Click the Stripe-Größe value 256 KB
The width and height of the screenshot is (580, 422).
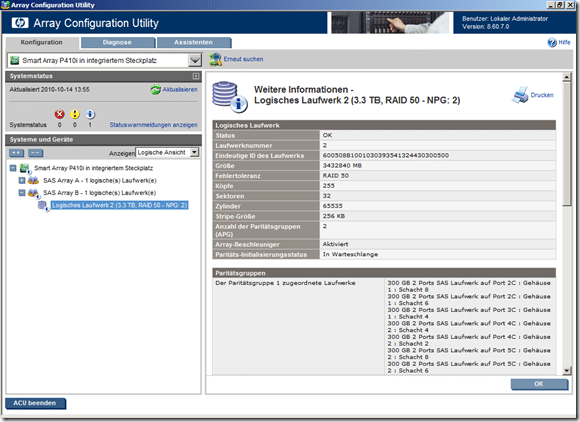pos(438,216)
